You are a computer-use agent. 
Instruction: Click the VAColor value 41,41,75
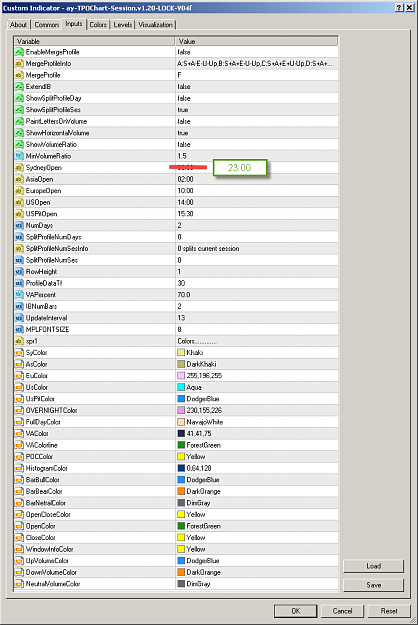(x=198, y=433)
